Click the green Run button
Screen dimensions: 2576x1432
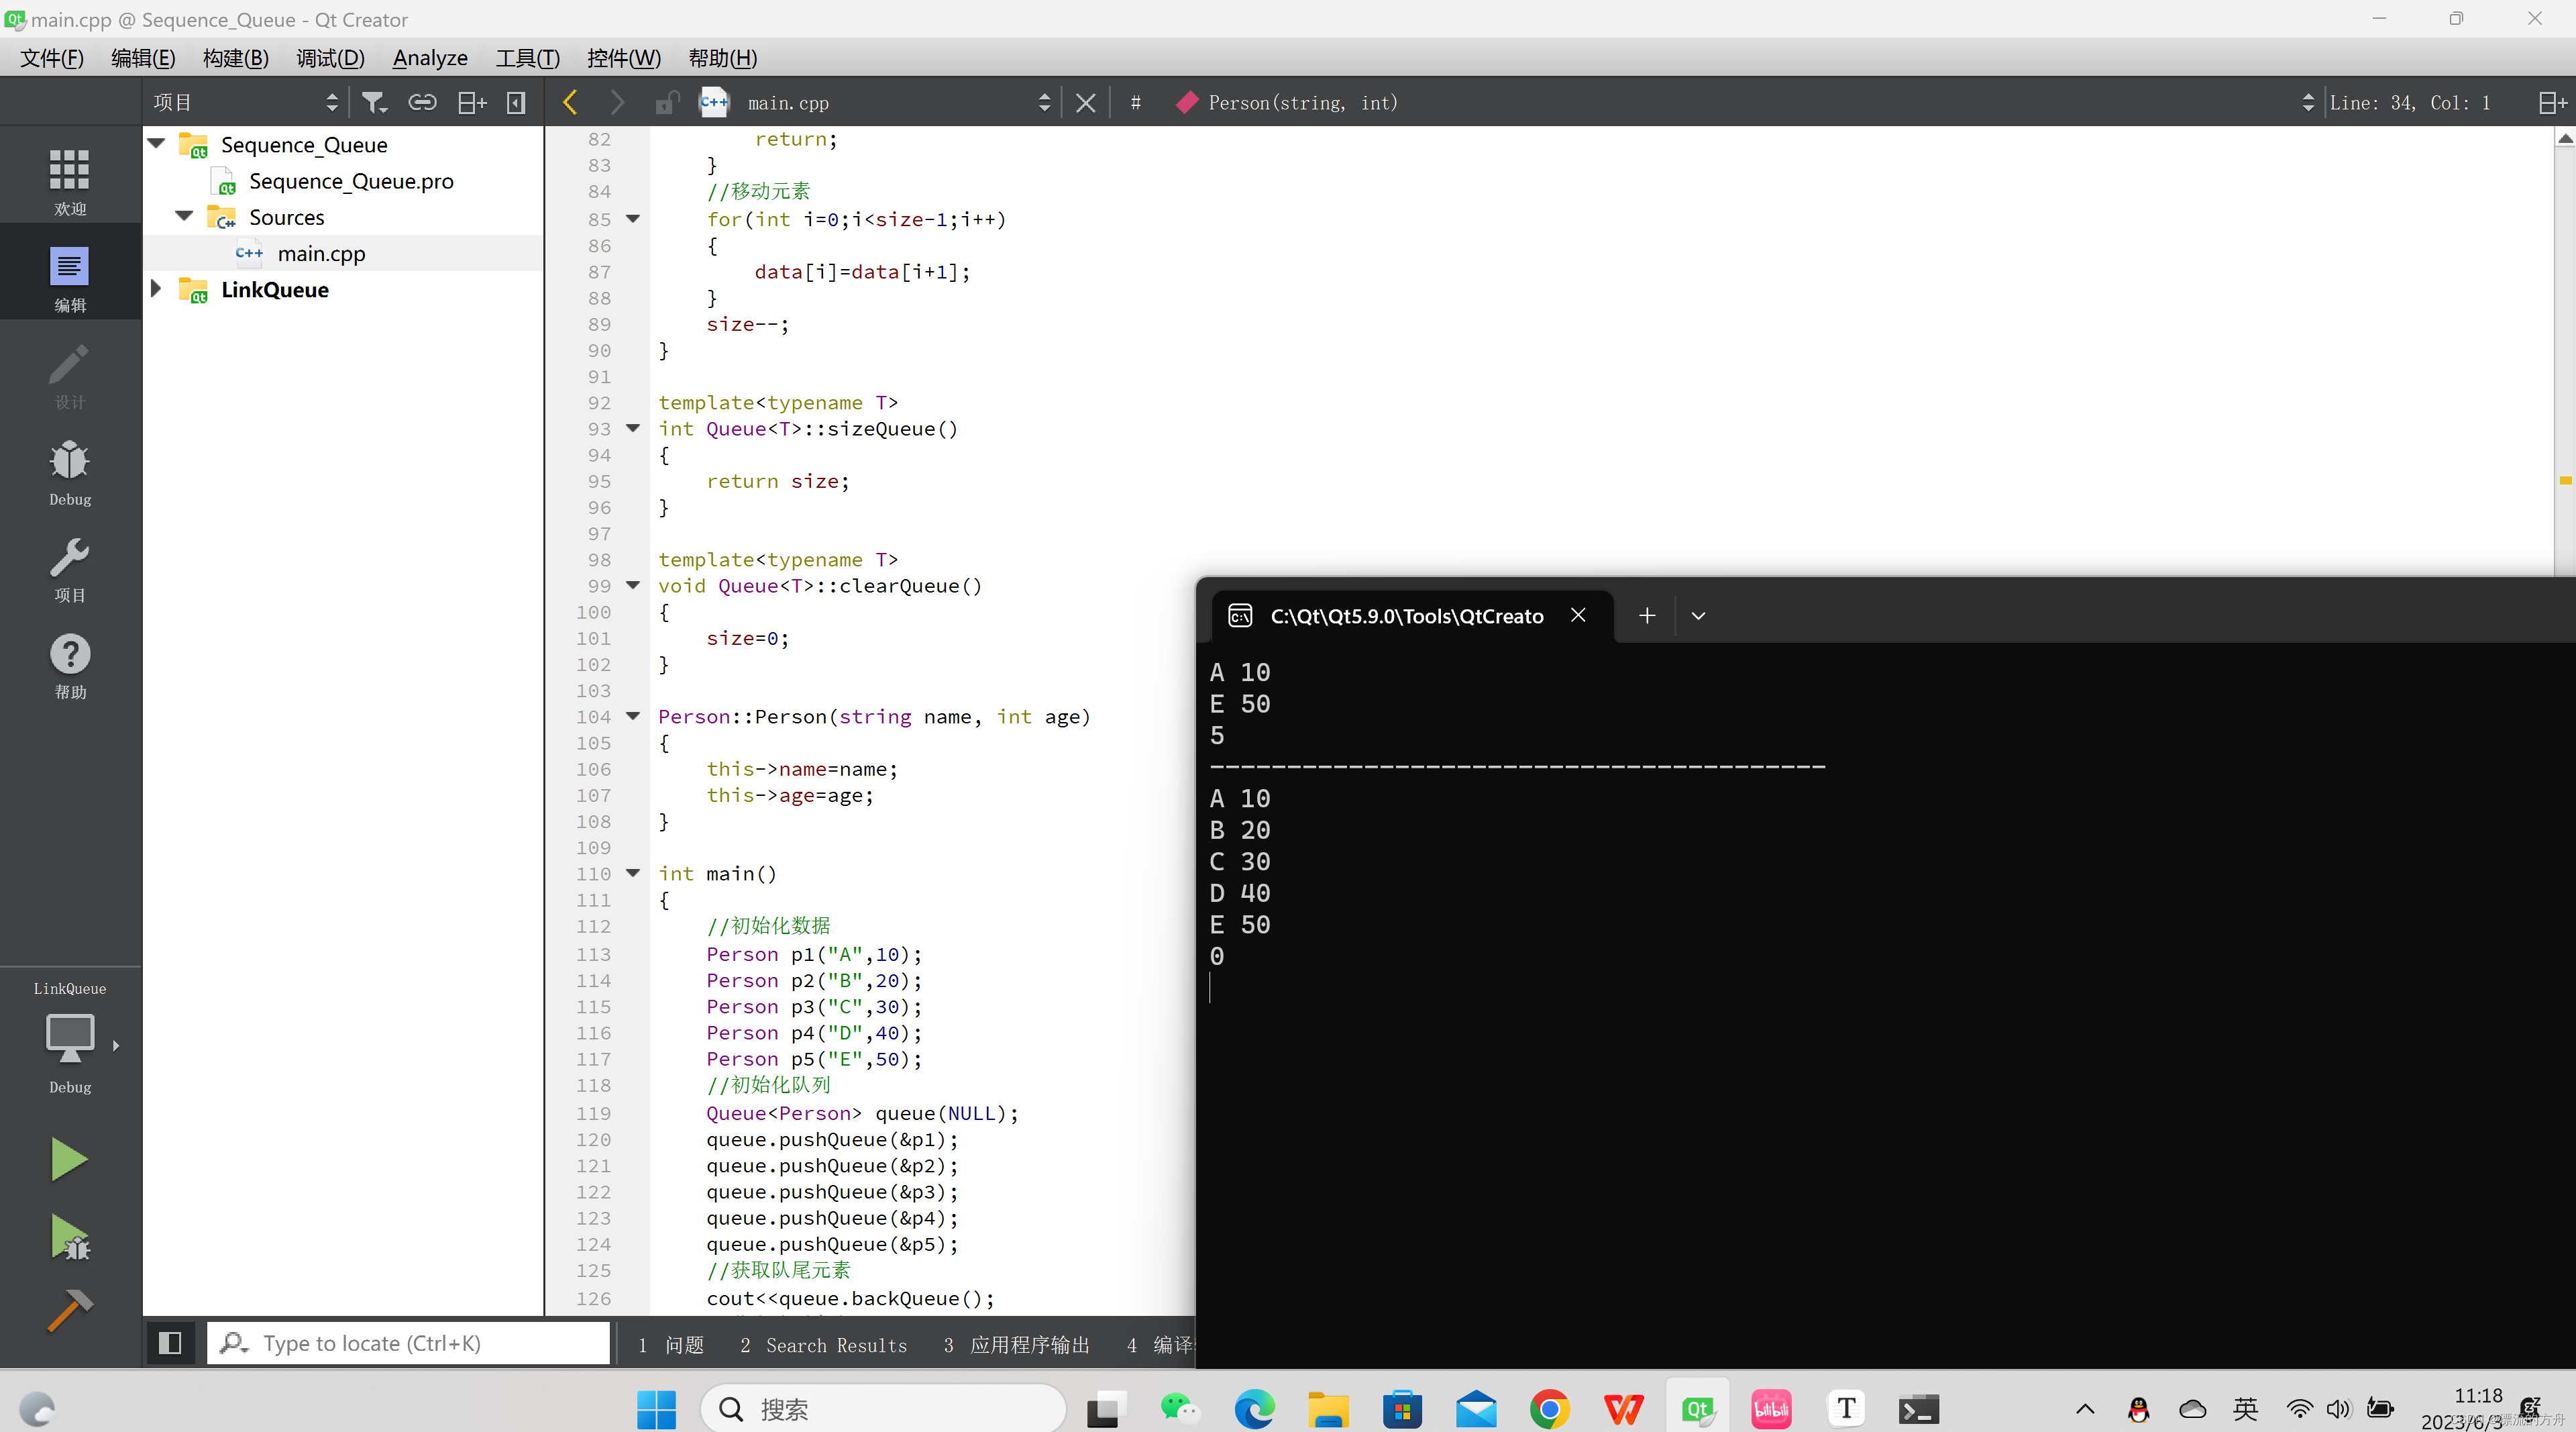coord(69,1159)
